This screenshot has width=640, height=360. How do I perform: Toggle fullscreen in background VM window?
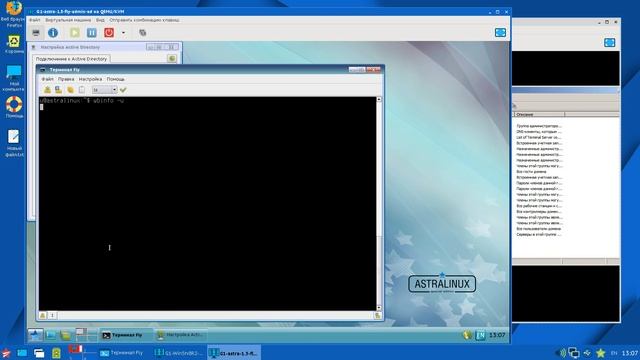(609, 42)
